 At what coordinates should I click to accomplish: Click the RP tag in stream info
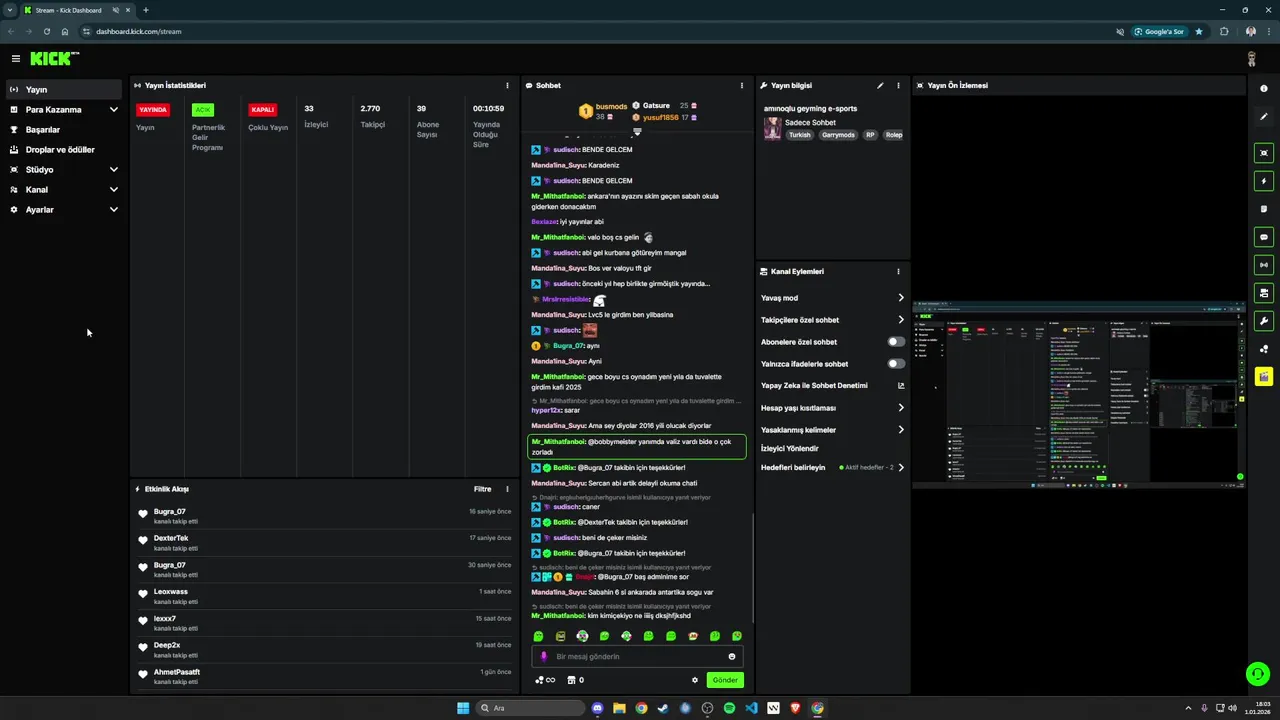point(870,135)
